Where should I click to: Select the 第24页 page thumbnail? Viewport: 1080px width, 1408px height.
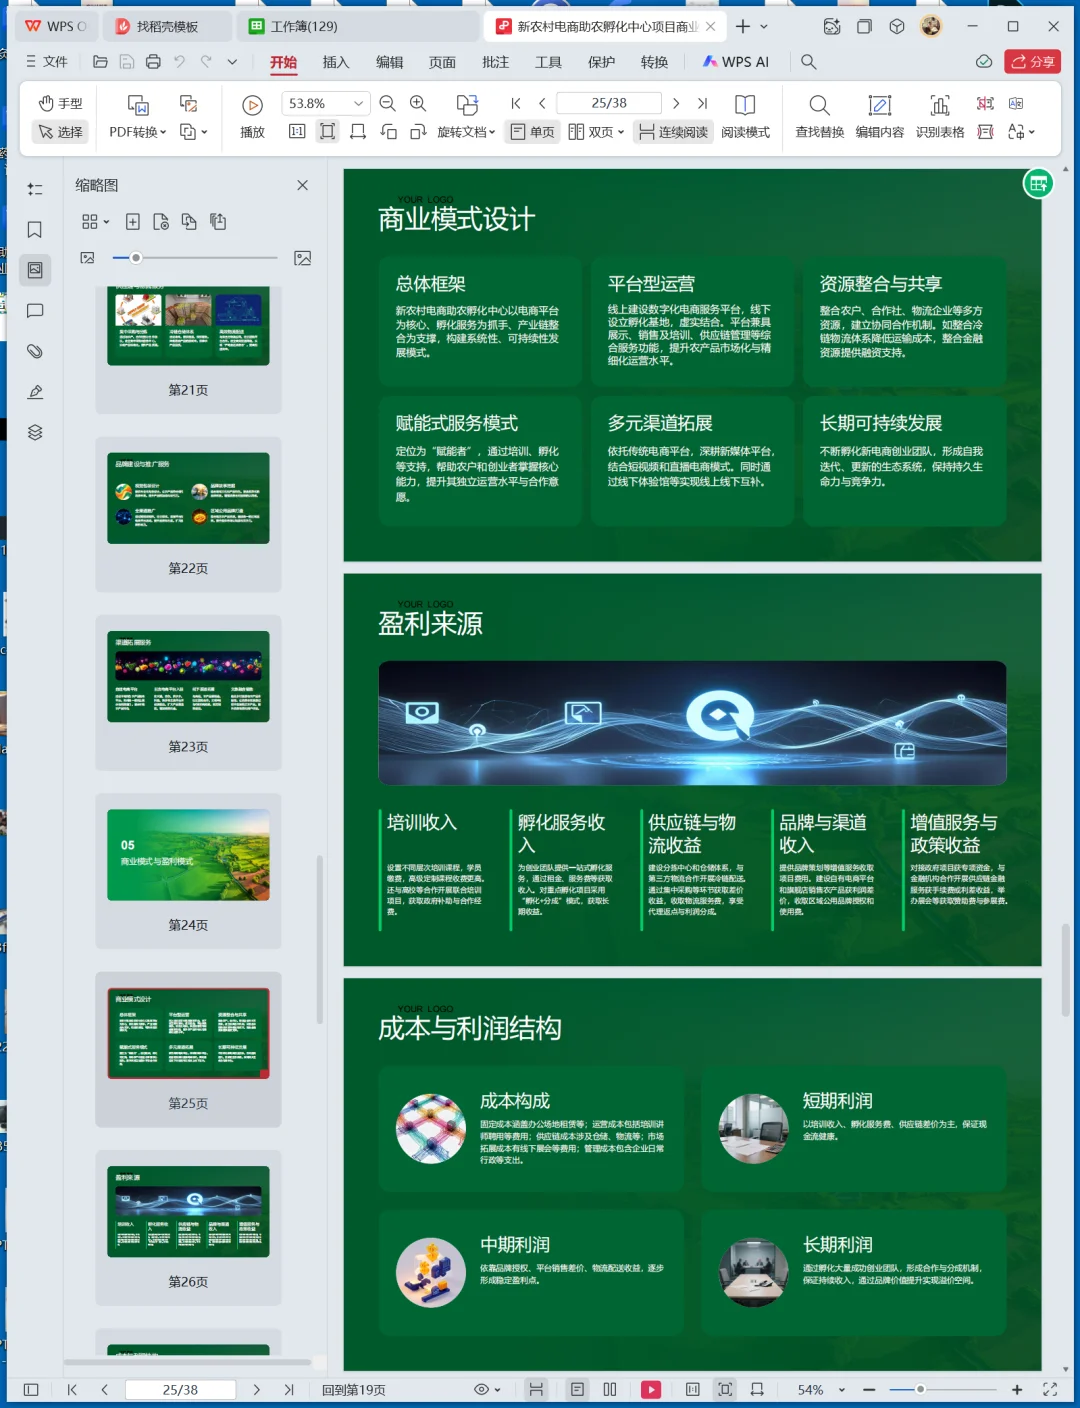point(188,855)
